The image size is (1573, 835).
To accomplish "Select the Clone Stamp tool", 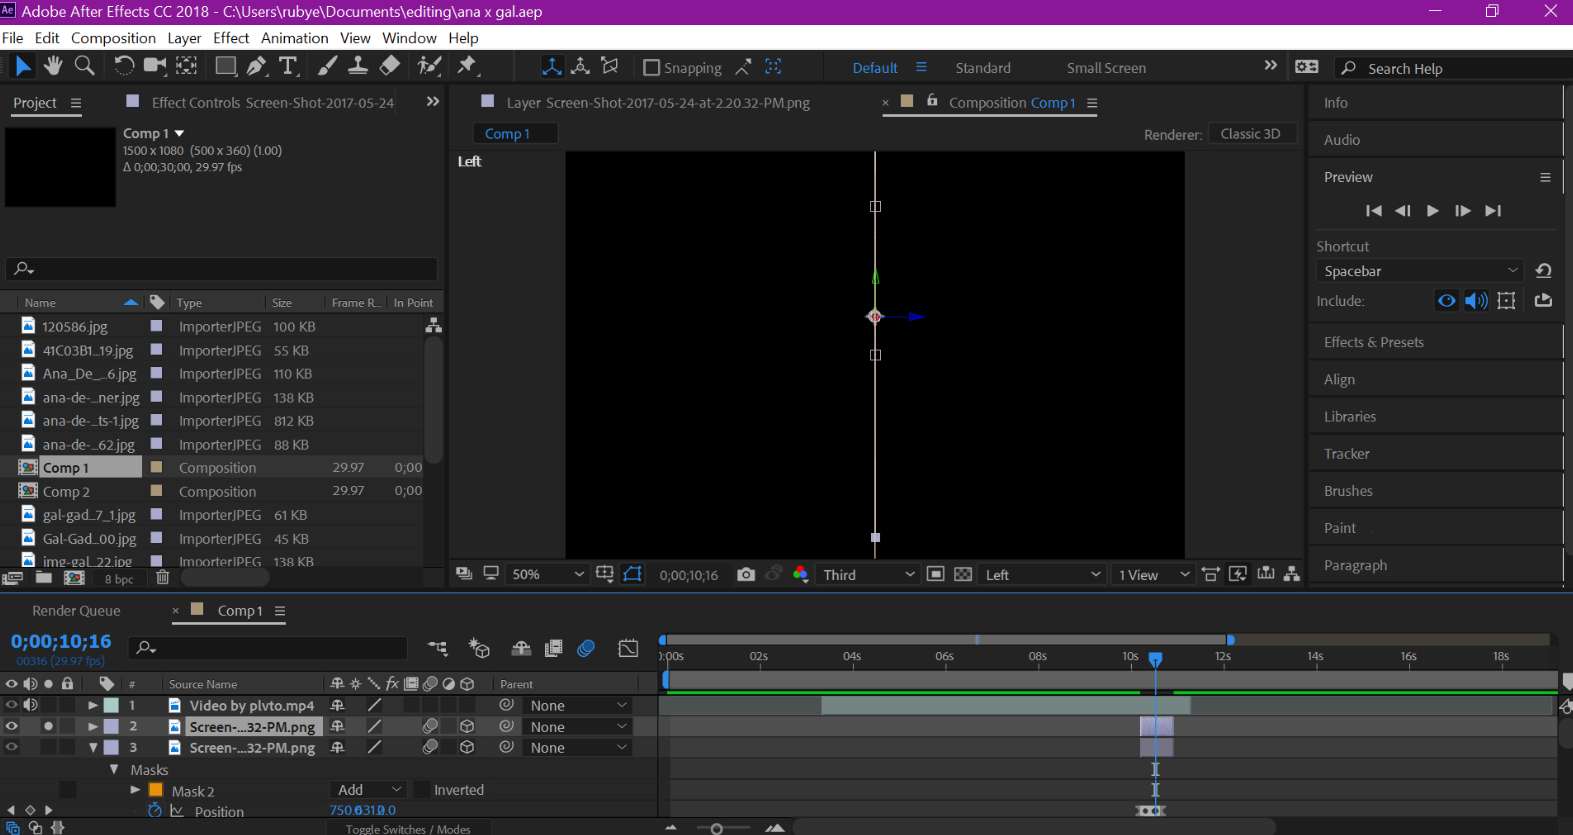I will [358, 66].
